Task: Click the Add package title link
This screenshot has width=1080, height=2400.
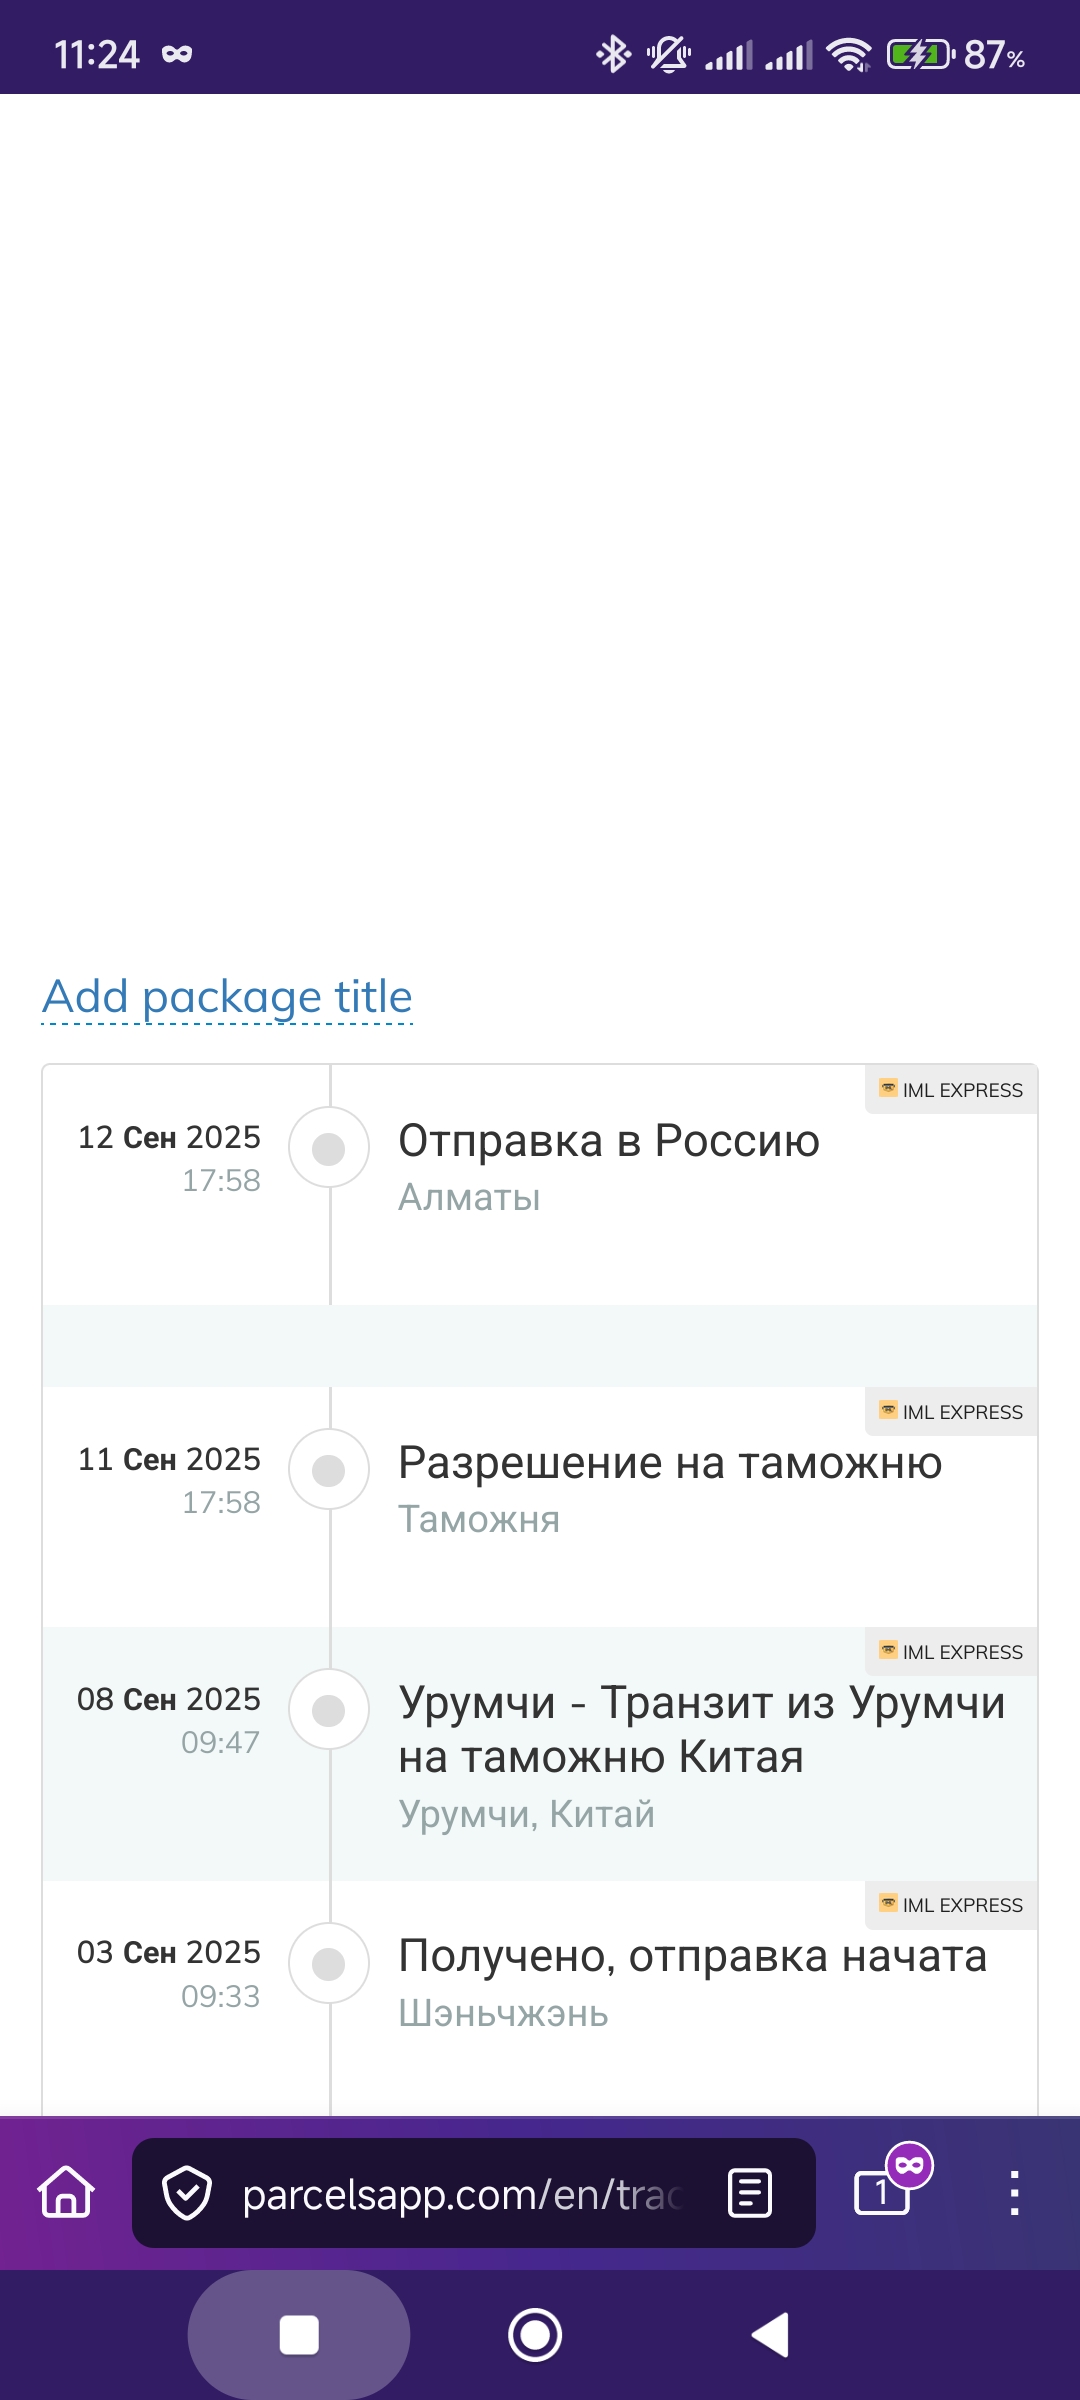Action: (x=227, y=997)
